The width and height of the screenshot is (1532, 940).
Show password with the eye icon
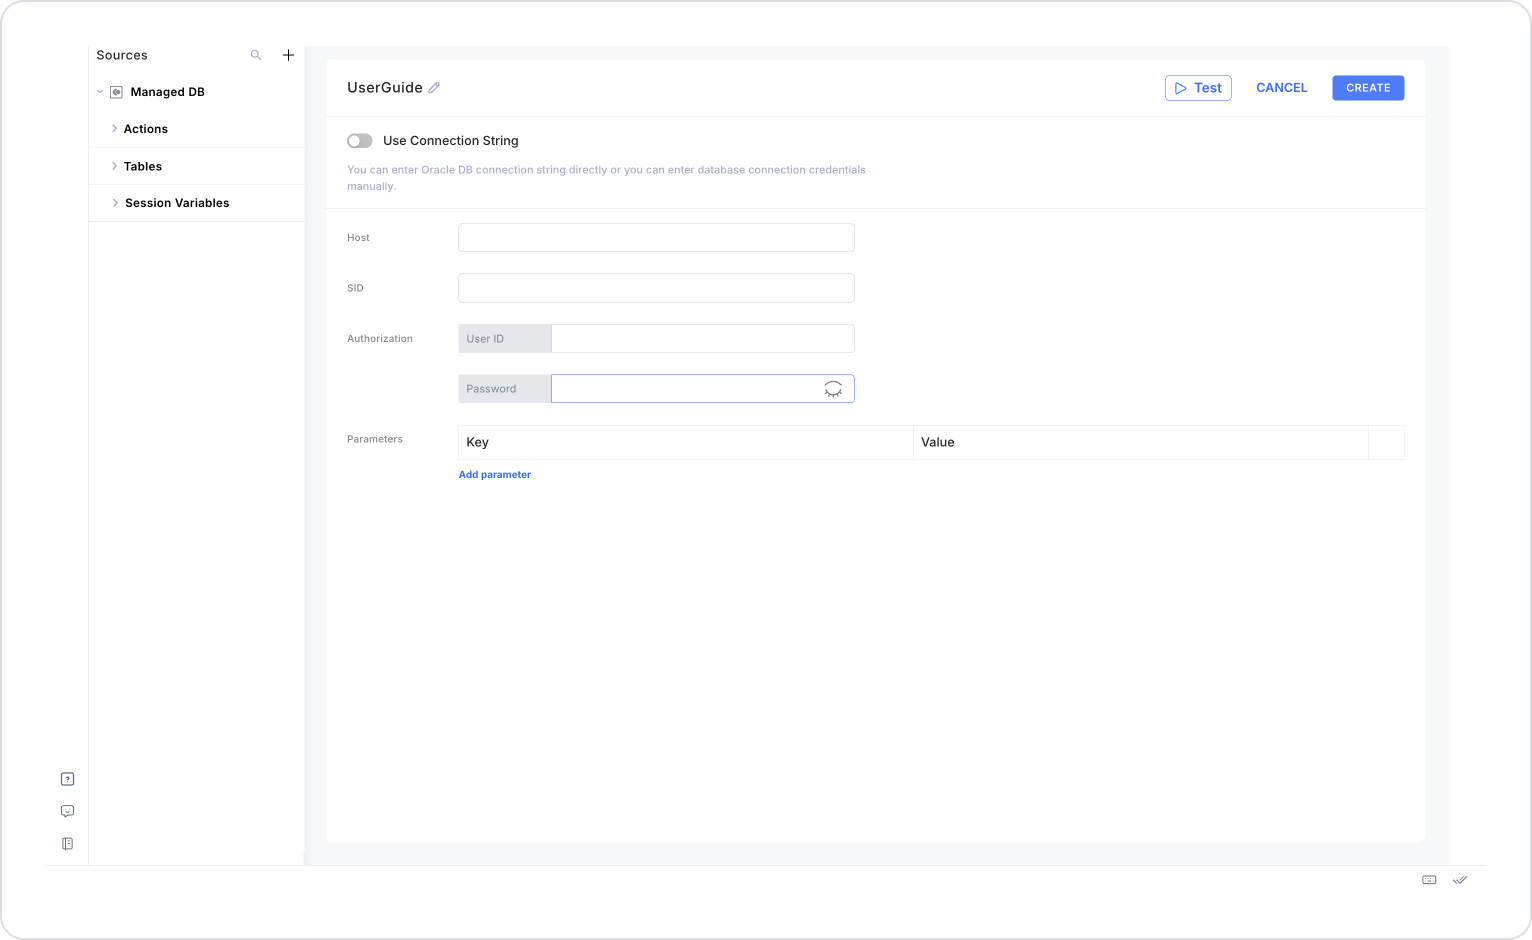833,389
